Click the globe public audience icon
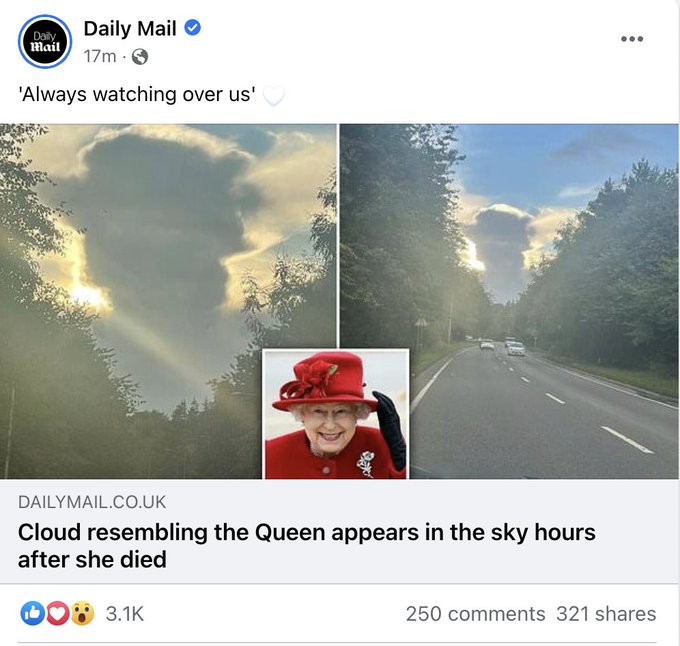 click(140, 57)
